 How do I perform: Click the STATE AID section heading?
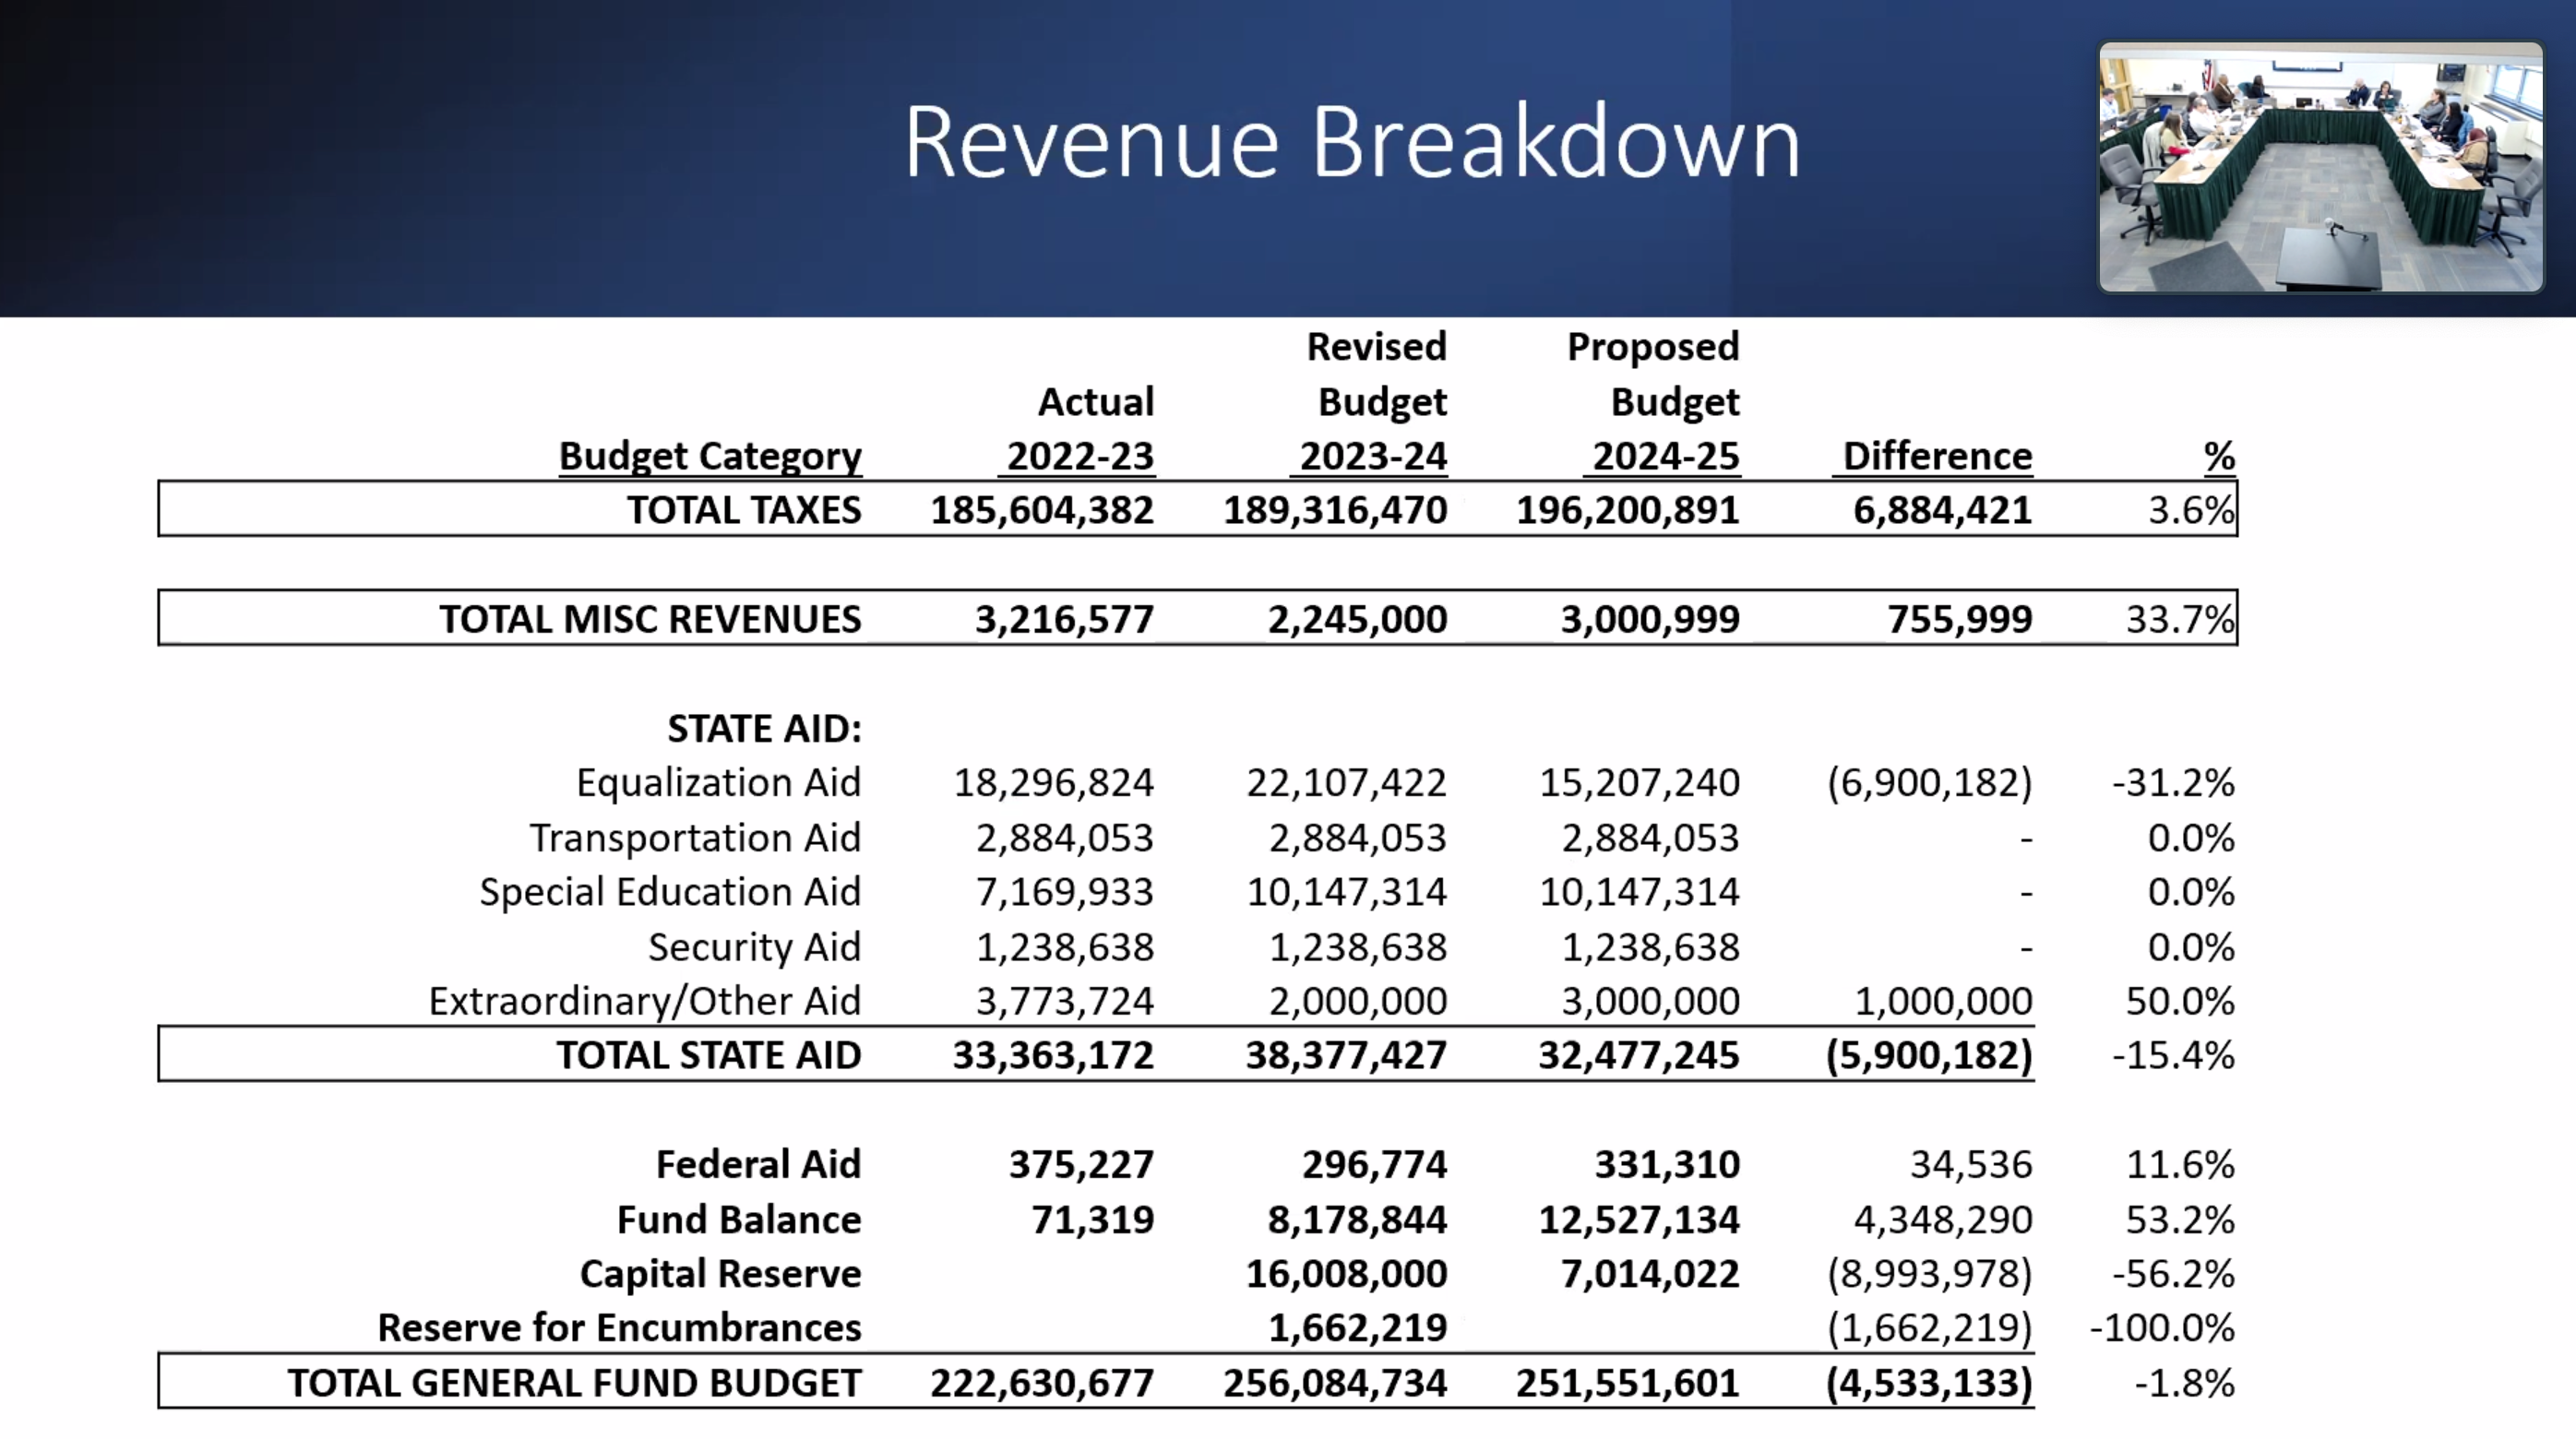(764, 728)
